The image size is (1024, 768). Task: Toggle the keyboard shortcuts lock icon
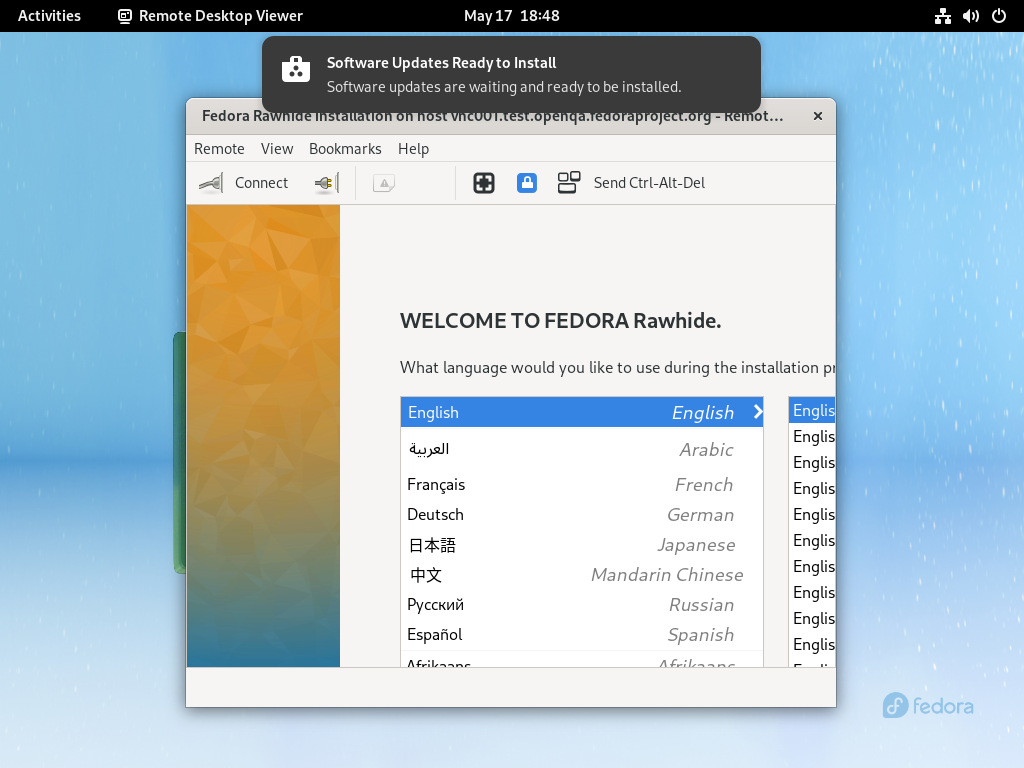tap(527, 183)
